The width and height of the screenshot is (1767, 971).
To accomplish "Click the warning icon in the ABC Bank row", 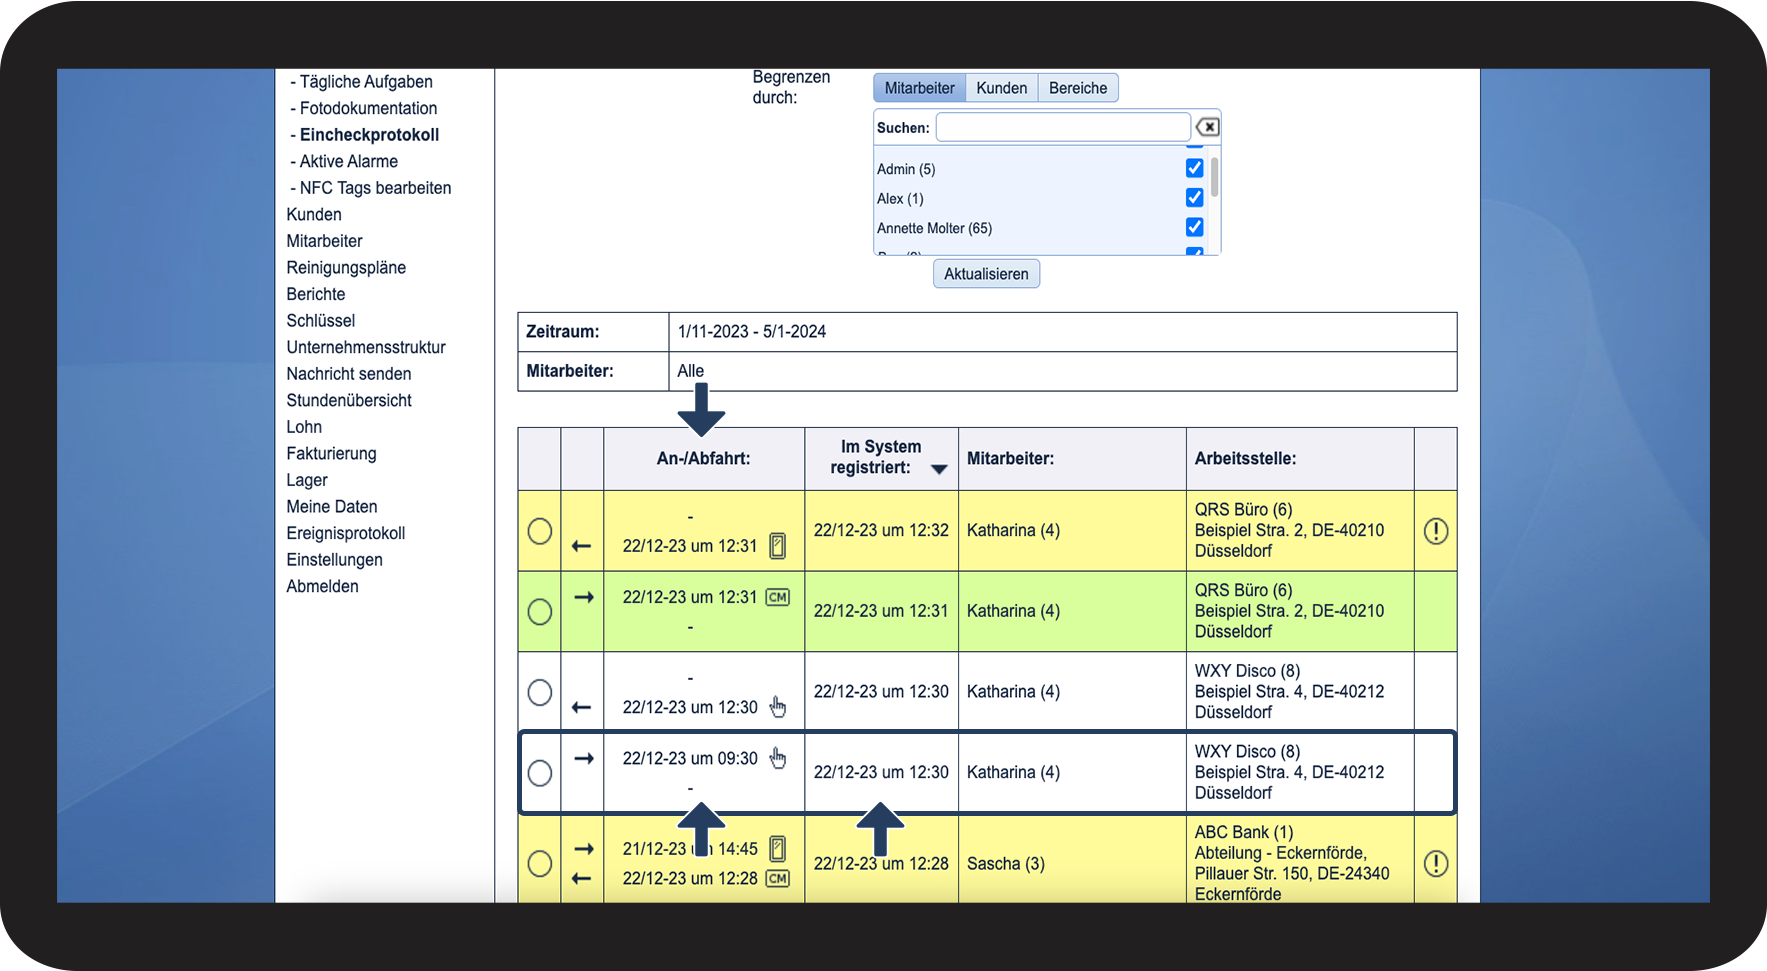I will pyautogui.click(x=1435, y=864).
